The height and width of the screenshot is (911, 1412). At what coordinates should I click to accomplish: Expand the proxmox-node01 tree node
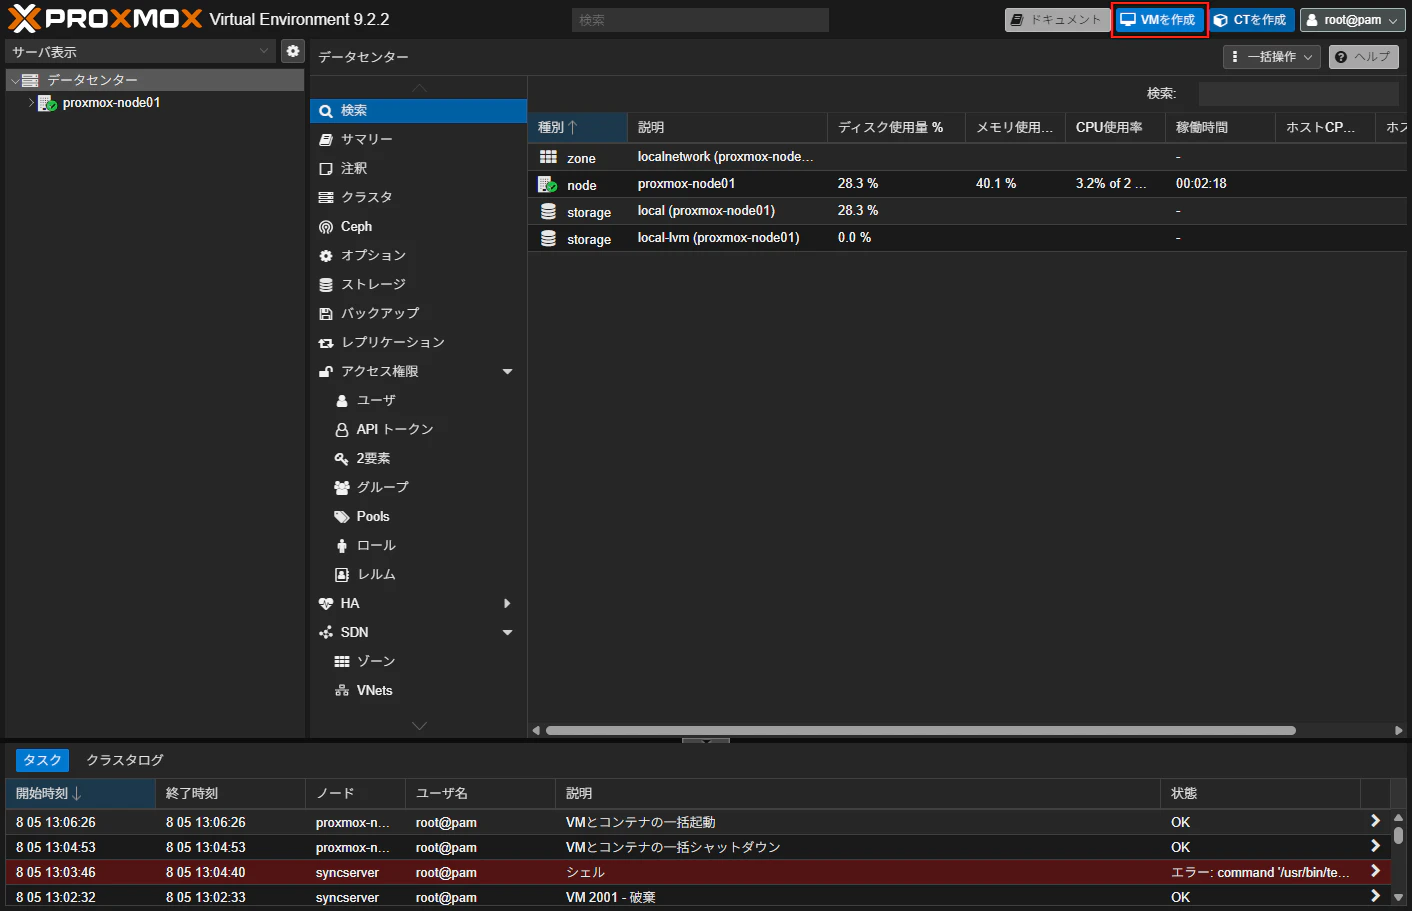pos(31,103)
